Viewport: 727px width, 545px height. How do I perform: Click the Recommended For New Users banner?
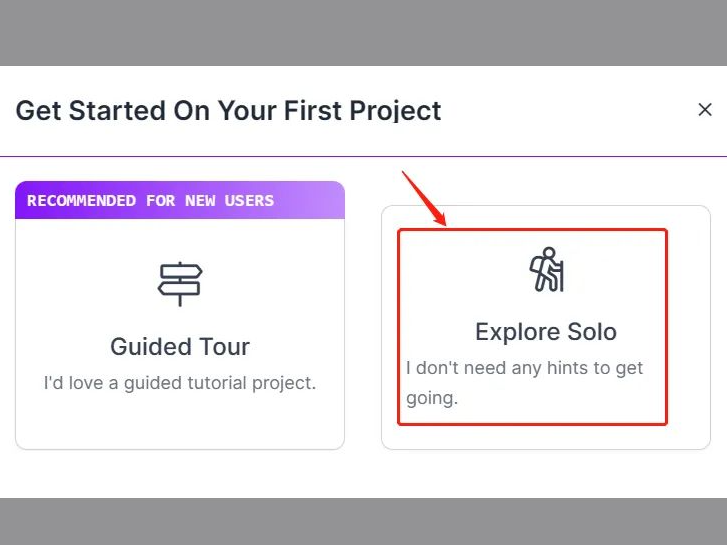(x=180, y=200)
